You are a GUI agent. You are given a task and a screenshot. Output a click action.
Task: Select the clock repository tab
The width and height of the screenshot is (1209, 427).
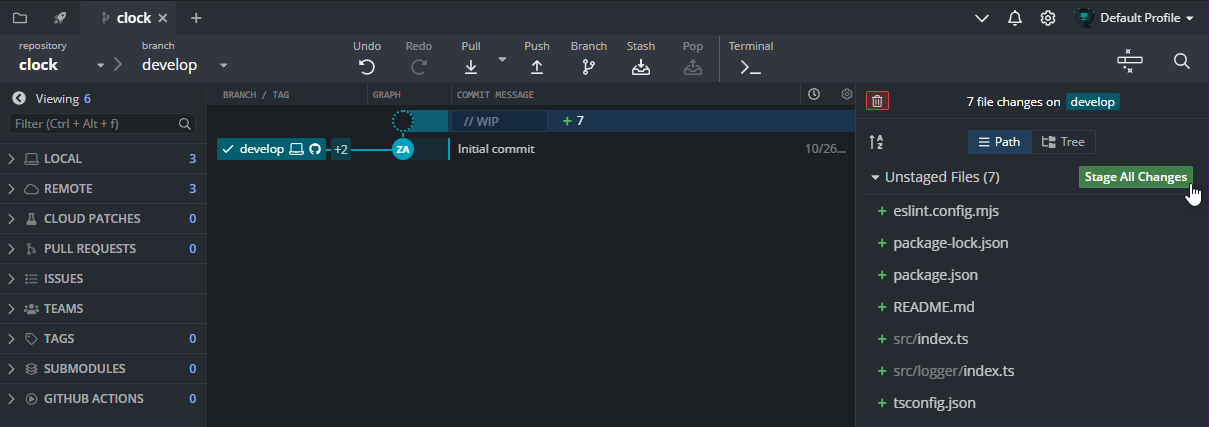click(133, 18)
